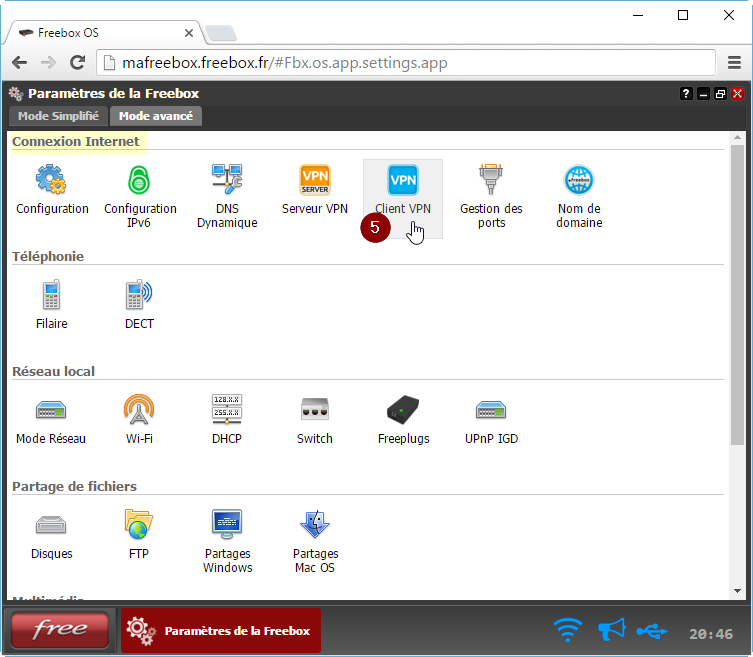Viewport: 753px width, 657px height.
Task: Open Wi-Fi antenna icon
Action: [139, 409]
